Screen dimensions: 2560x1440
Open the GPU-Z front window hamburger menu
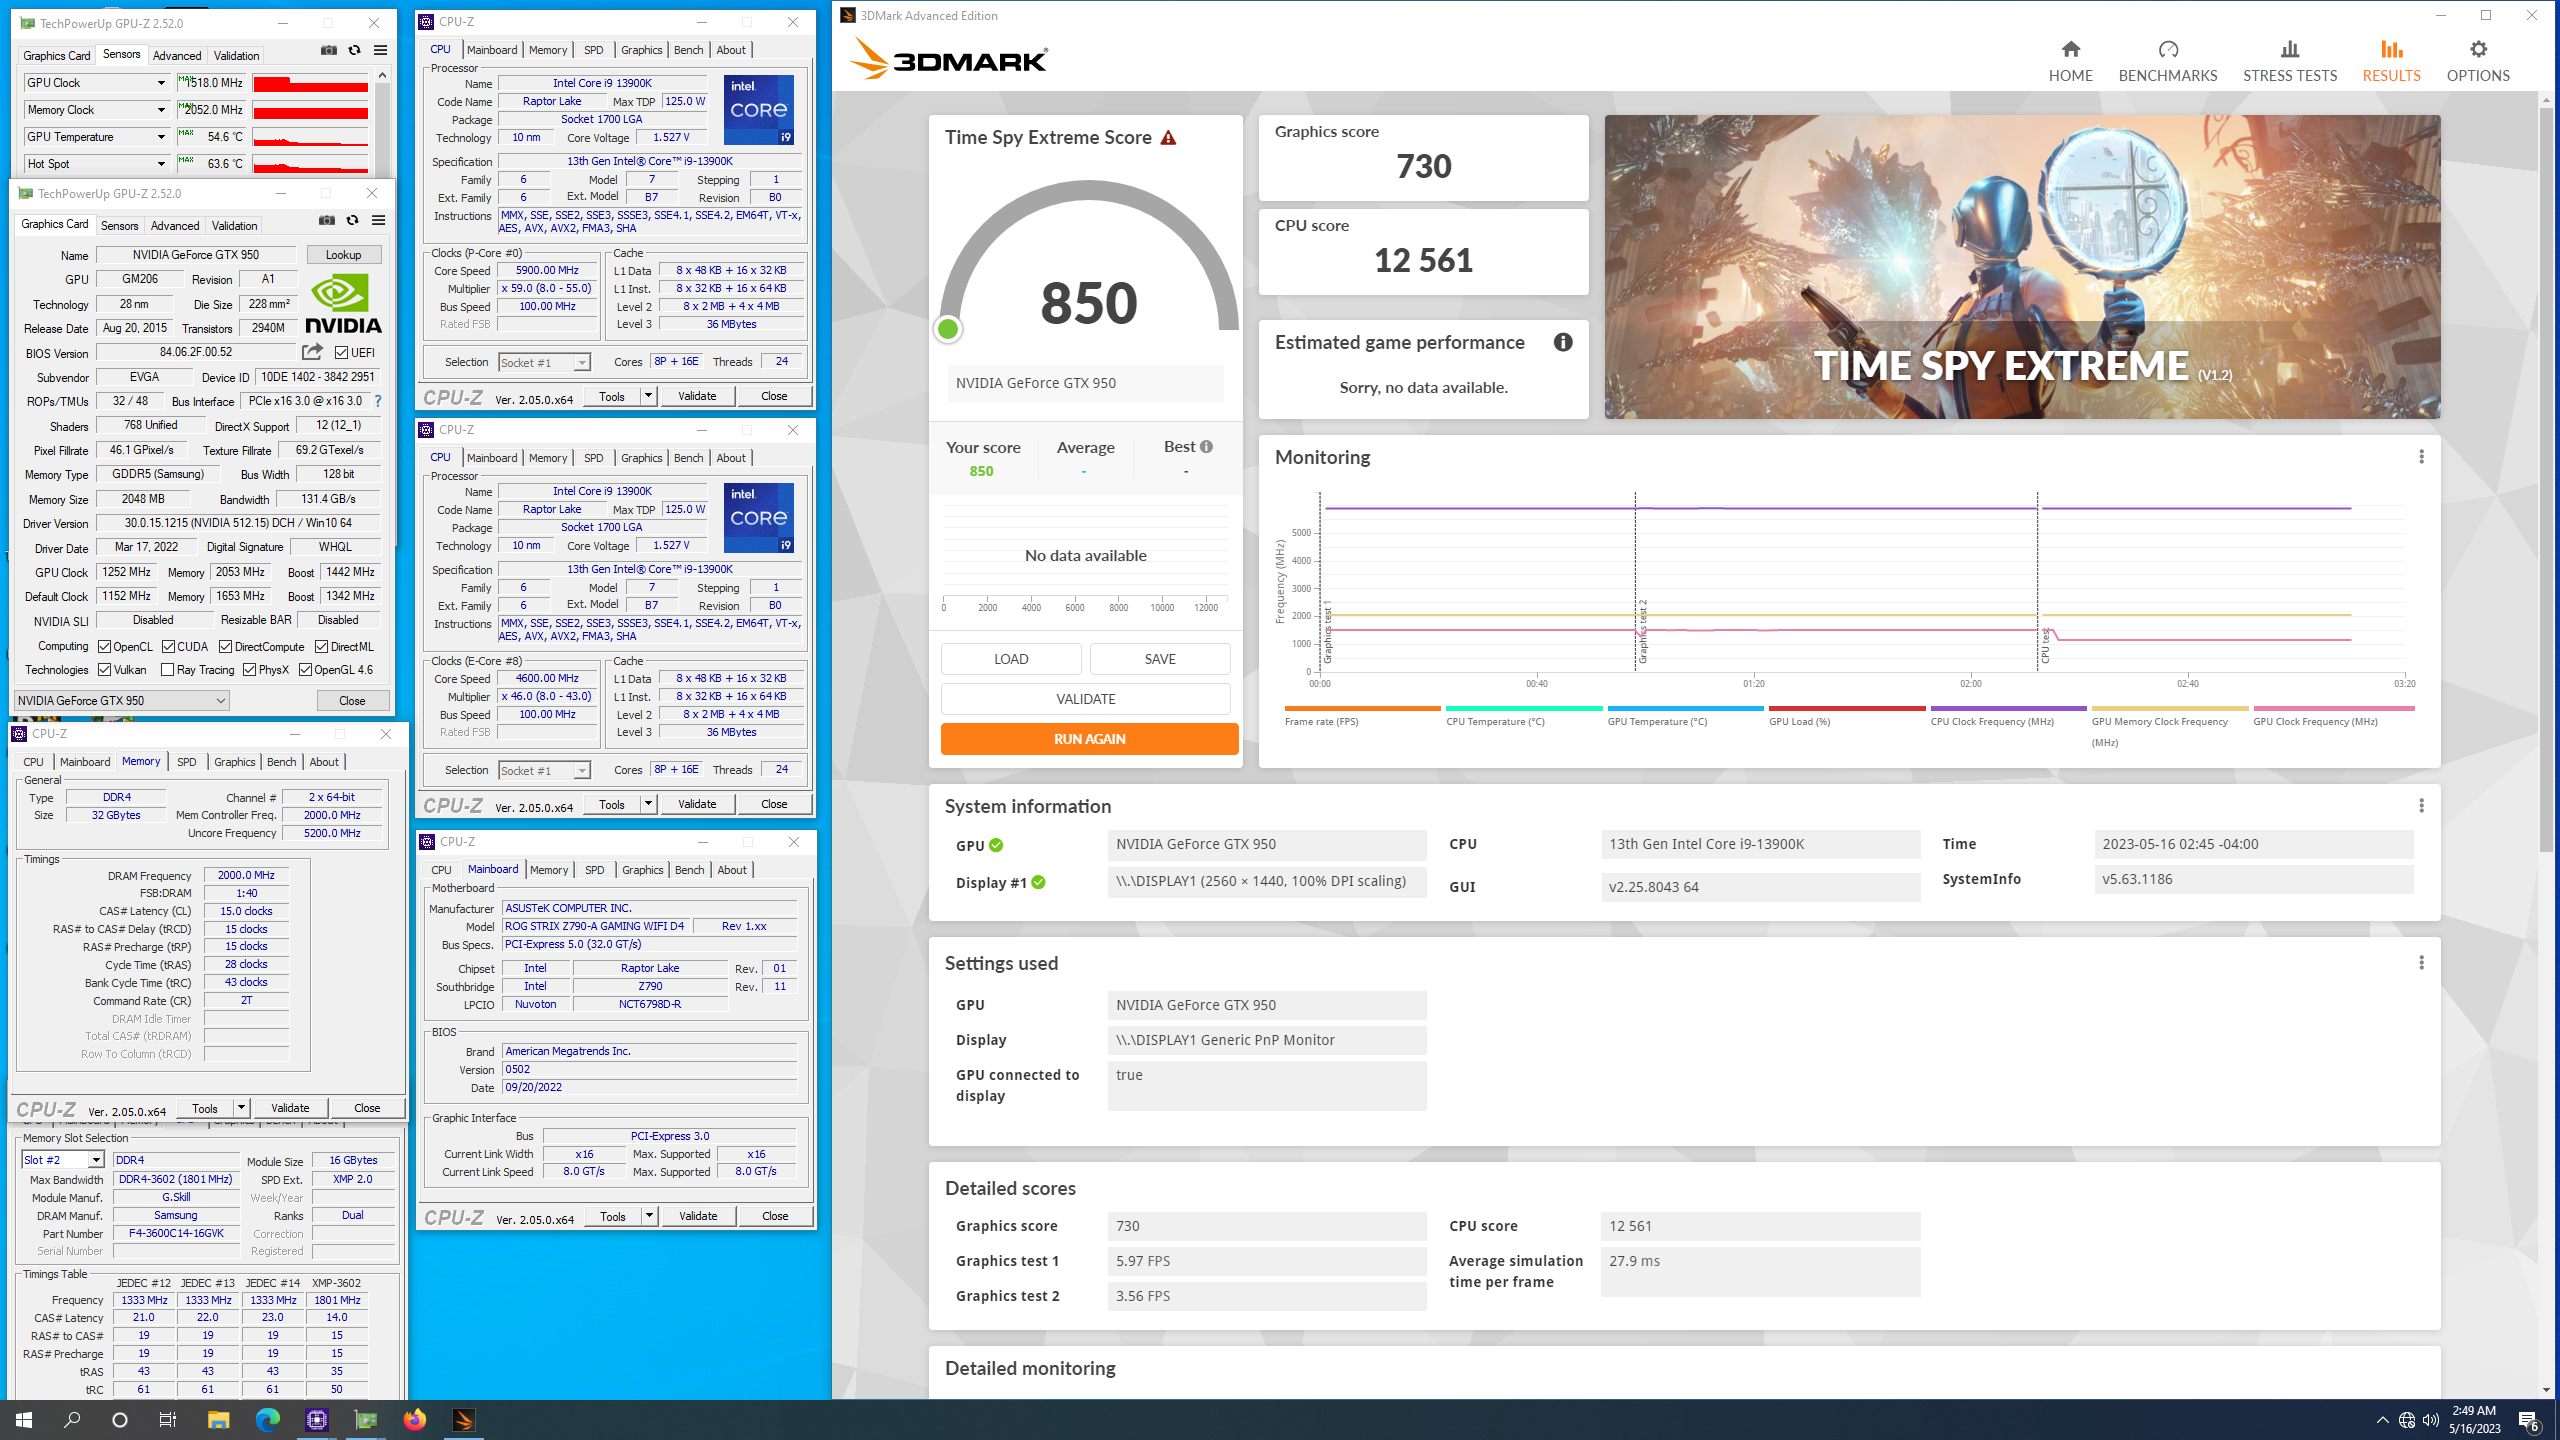point(378,220)
